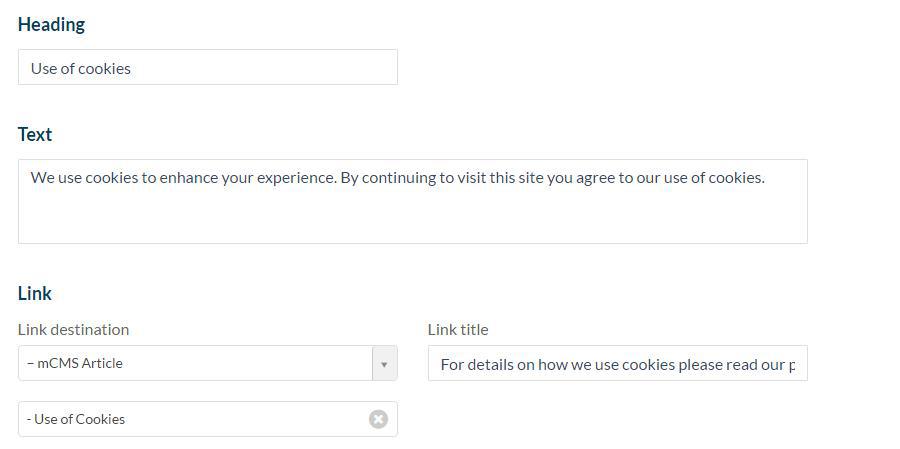
Task: Click the "Text" section label
Action: click(35, 135)
